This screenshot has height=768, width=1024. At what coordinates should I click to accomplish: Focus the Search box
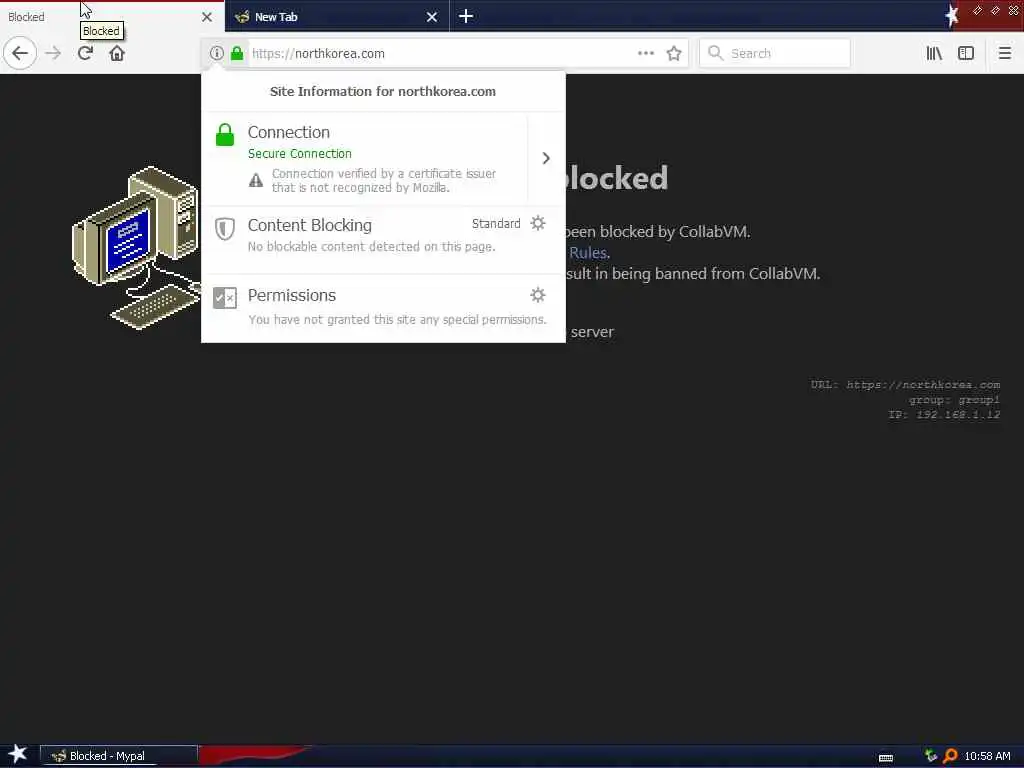point(775,53)
